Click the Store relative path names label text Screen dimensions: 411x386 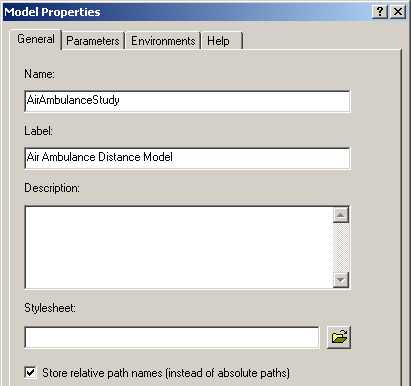click(166, 373)
